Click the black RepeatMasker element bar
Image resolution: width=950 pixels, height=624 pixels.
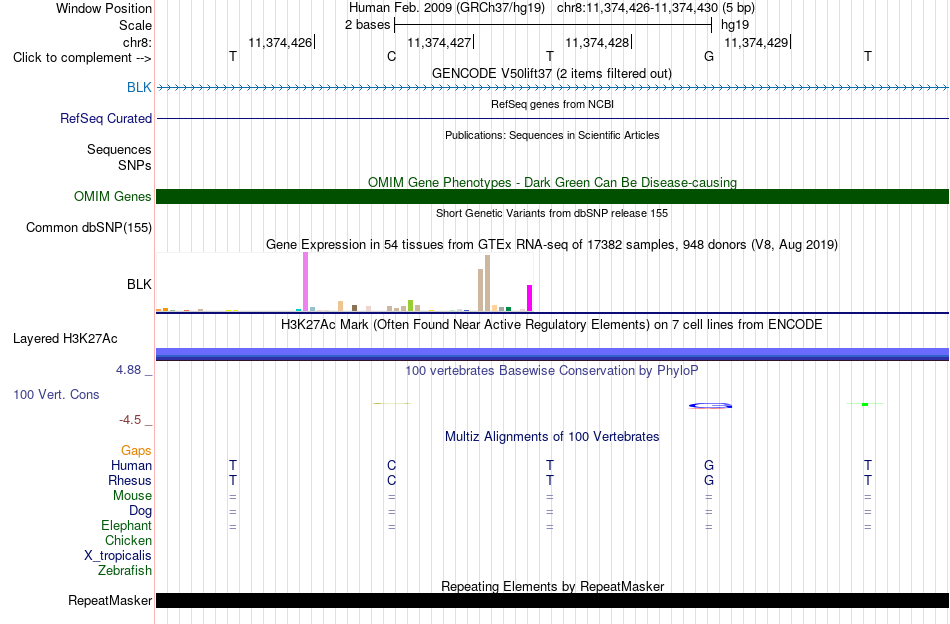point(552,600)
